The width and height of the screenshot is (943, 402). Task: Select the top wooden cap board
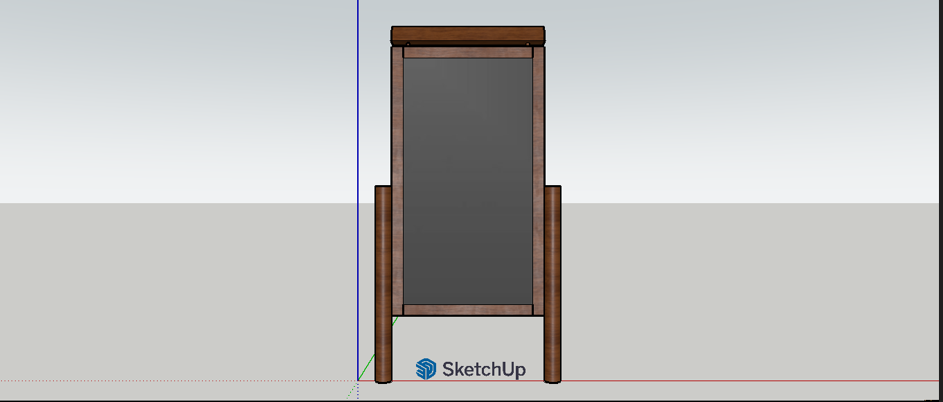coord(468,36)
